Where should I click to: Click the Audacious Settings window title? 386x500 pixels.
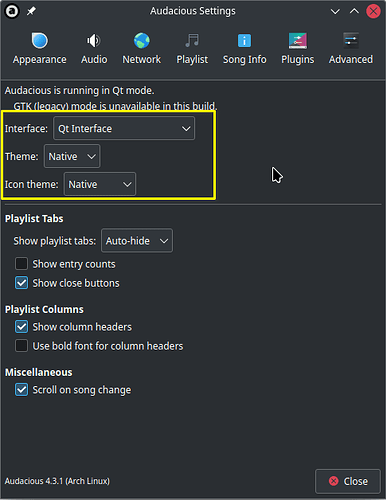(193, 11)
